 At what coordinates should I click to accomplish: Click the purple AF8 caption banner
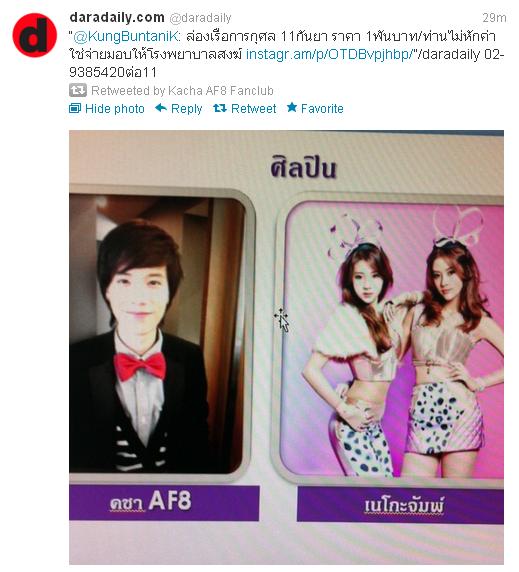click(164, 503)
